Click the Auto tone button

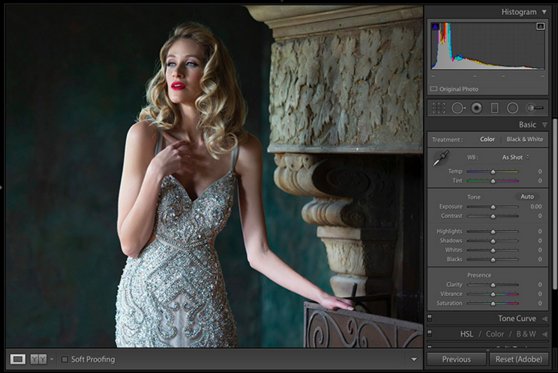527,196
